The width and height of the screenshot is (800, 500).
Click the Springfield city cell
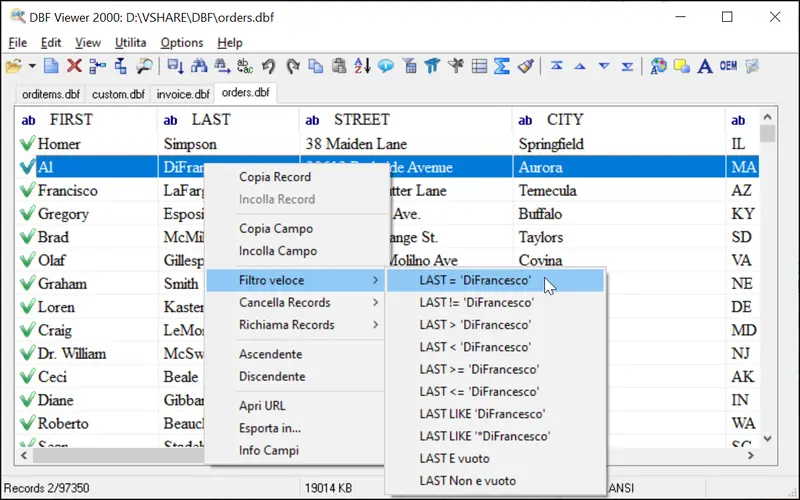619,144
